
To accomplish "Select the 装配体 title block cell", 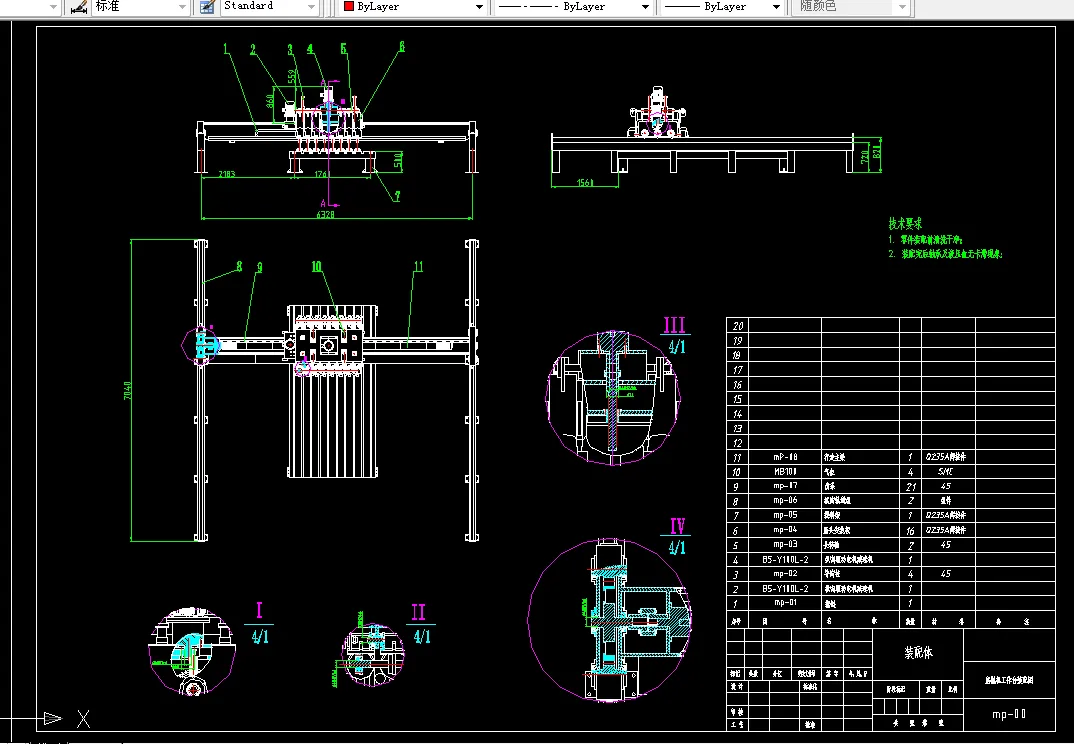I will [x=918, y=653].
